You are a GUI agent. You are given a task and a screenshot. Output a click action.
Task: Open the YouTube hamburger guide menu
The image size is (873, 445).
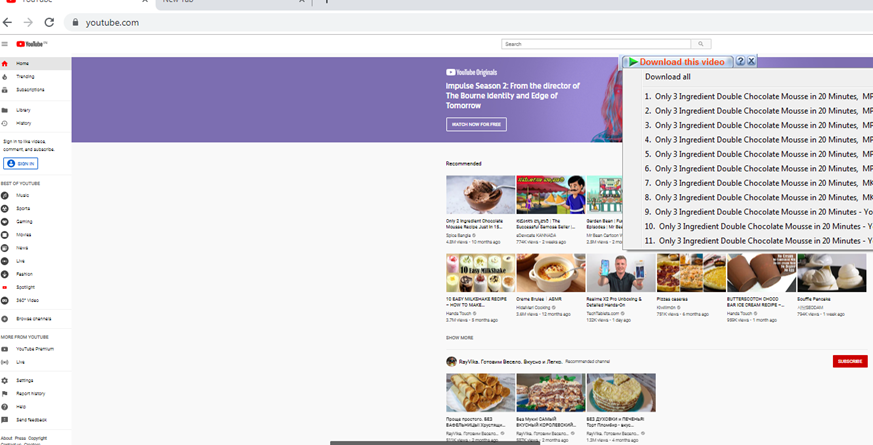pyautogui.click(x=5, y=44)
